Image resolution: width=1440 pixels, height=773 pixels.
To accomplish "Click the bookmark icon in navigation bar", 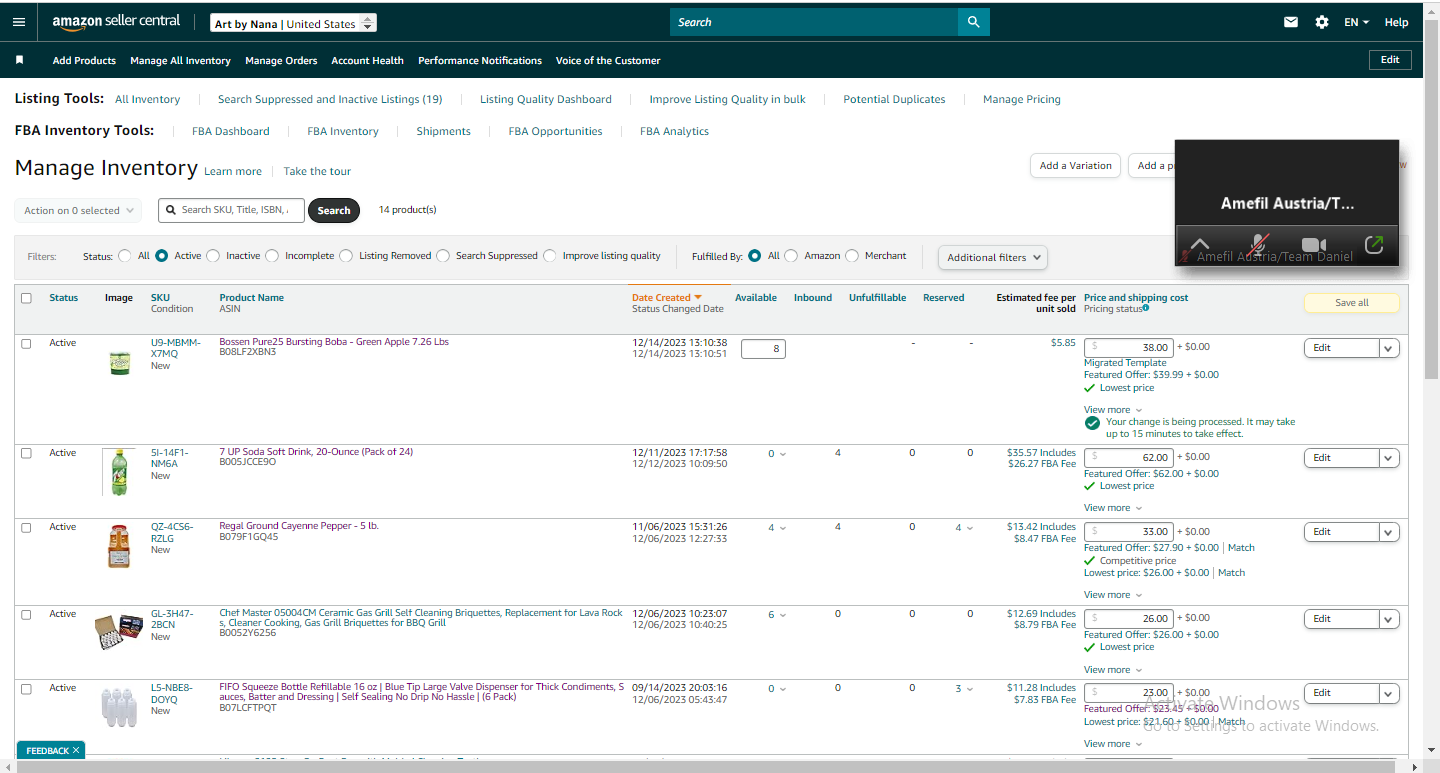I will (x=19, y=60).
